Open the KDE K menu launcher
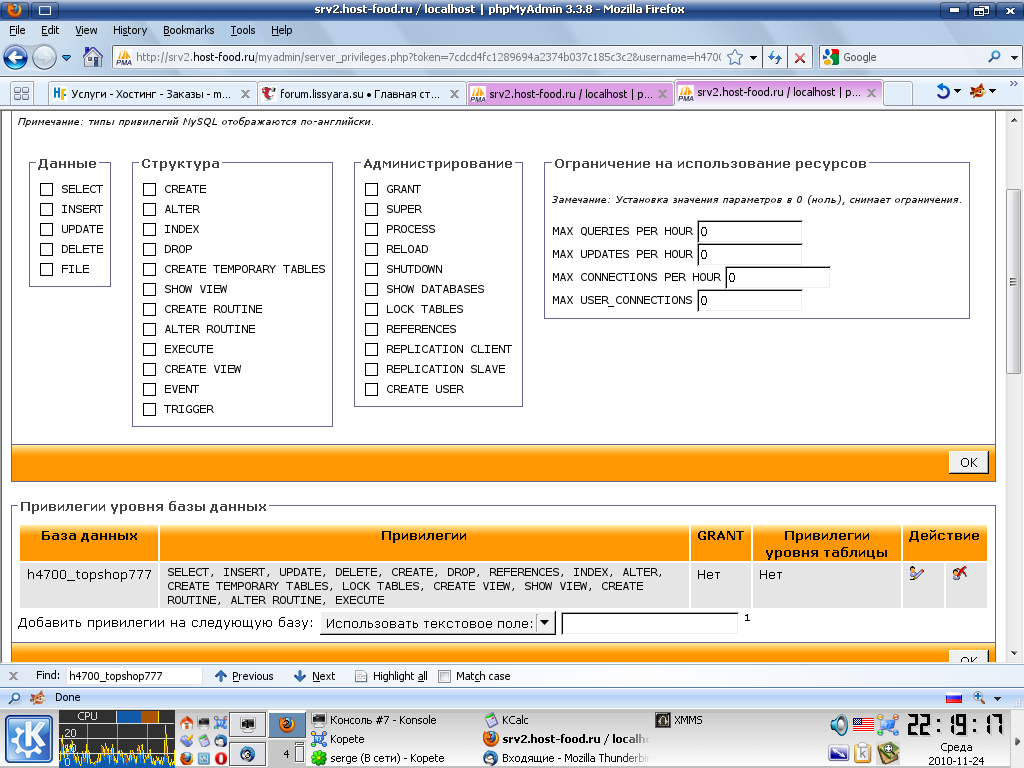This screenshot has width=1024, height=768. (29, 739)
